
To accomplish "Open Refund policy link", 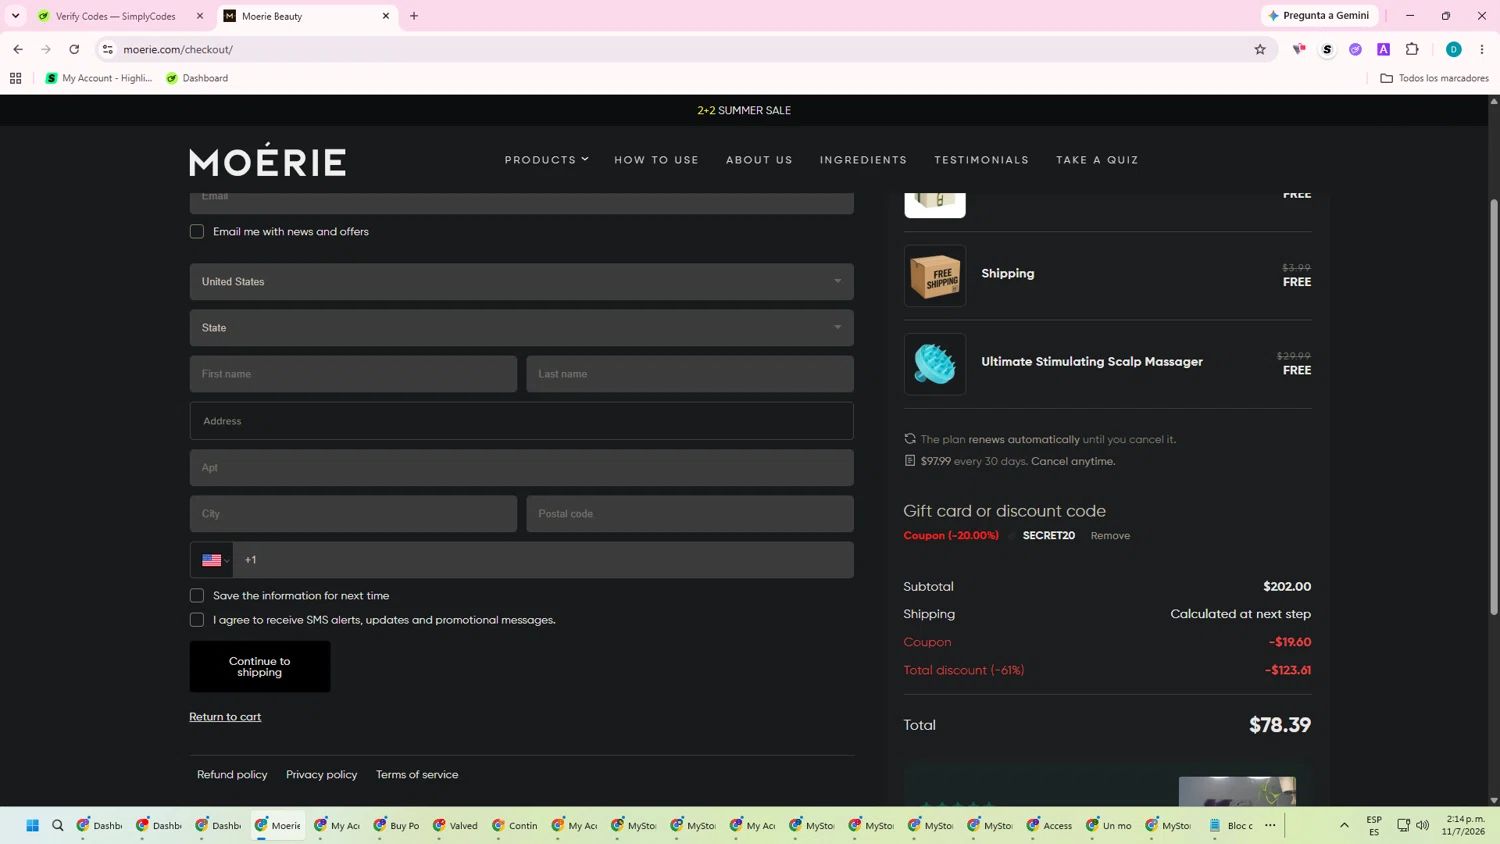I will click(232, 775).
